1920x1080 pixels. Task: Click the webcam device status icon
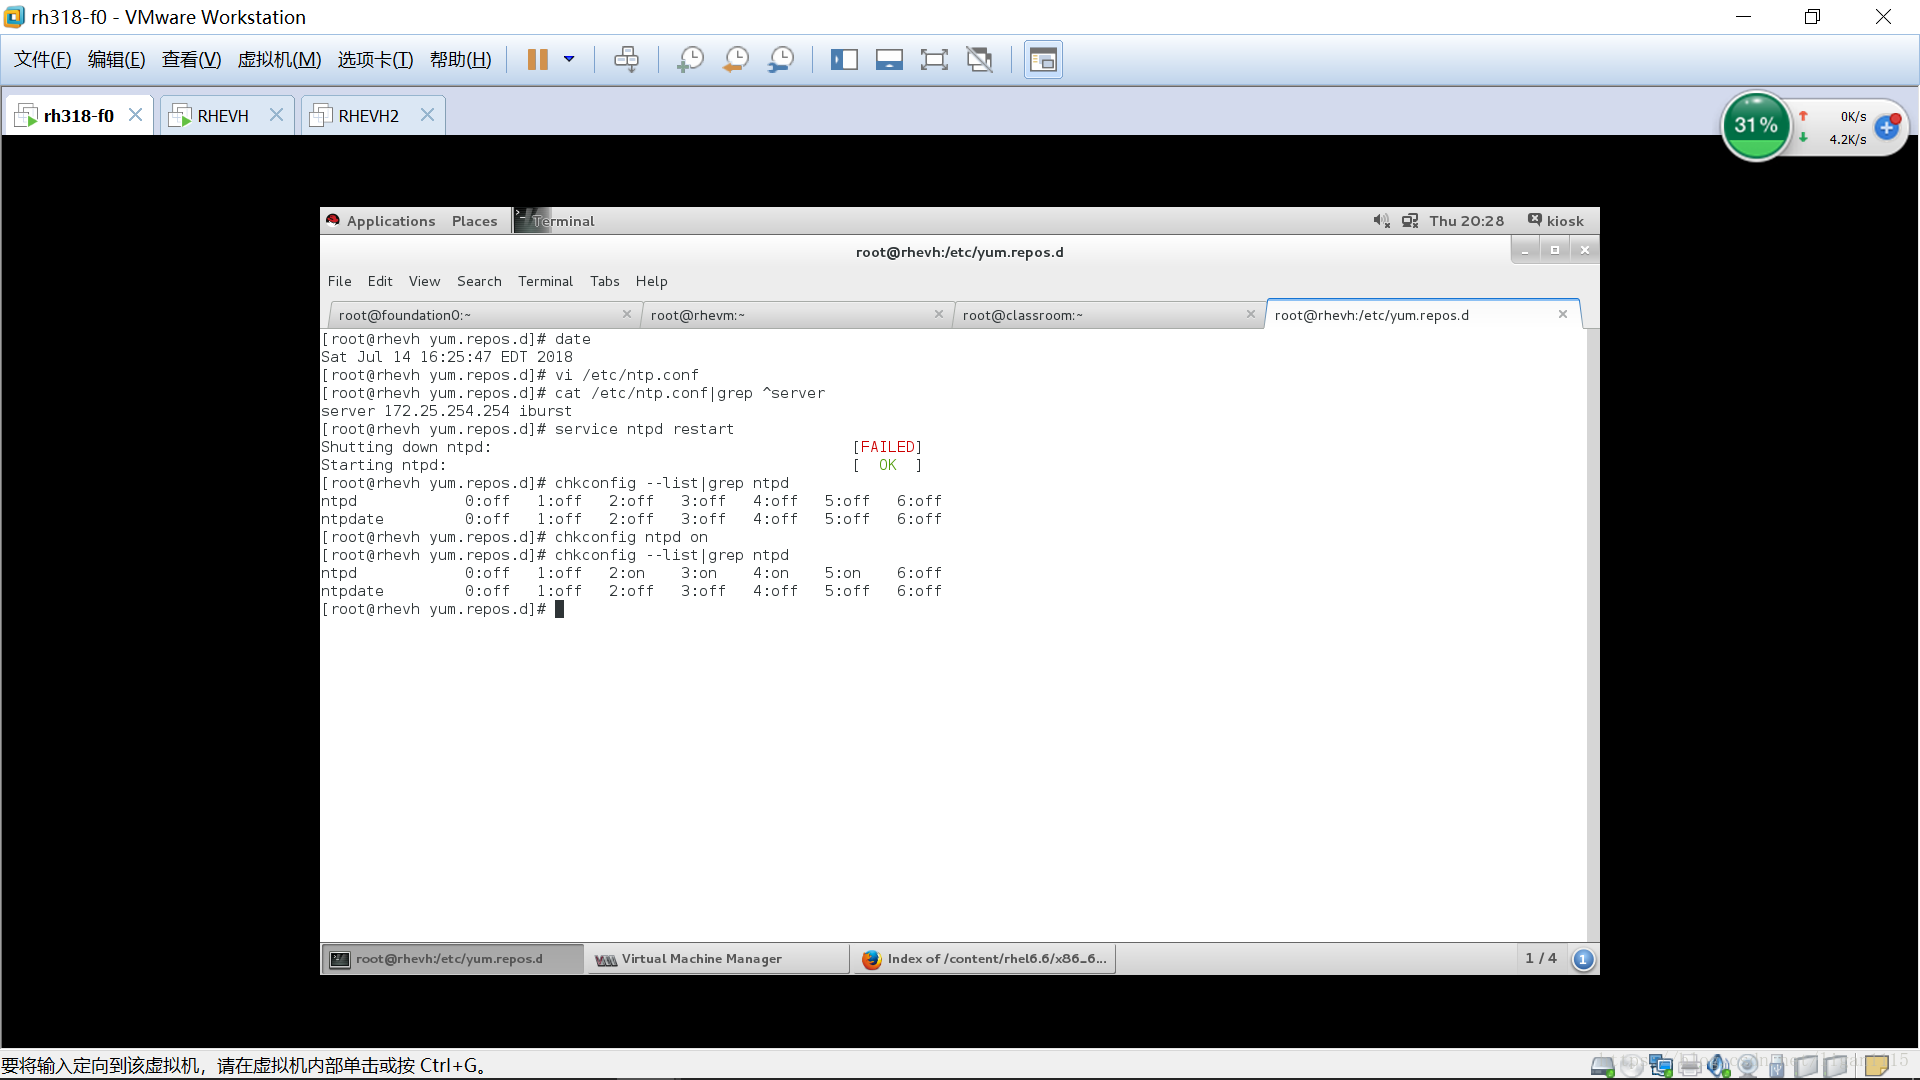(x=1748, y=1066)
